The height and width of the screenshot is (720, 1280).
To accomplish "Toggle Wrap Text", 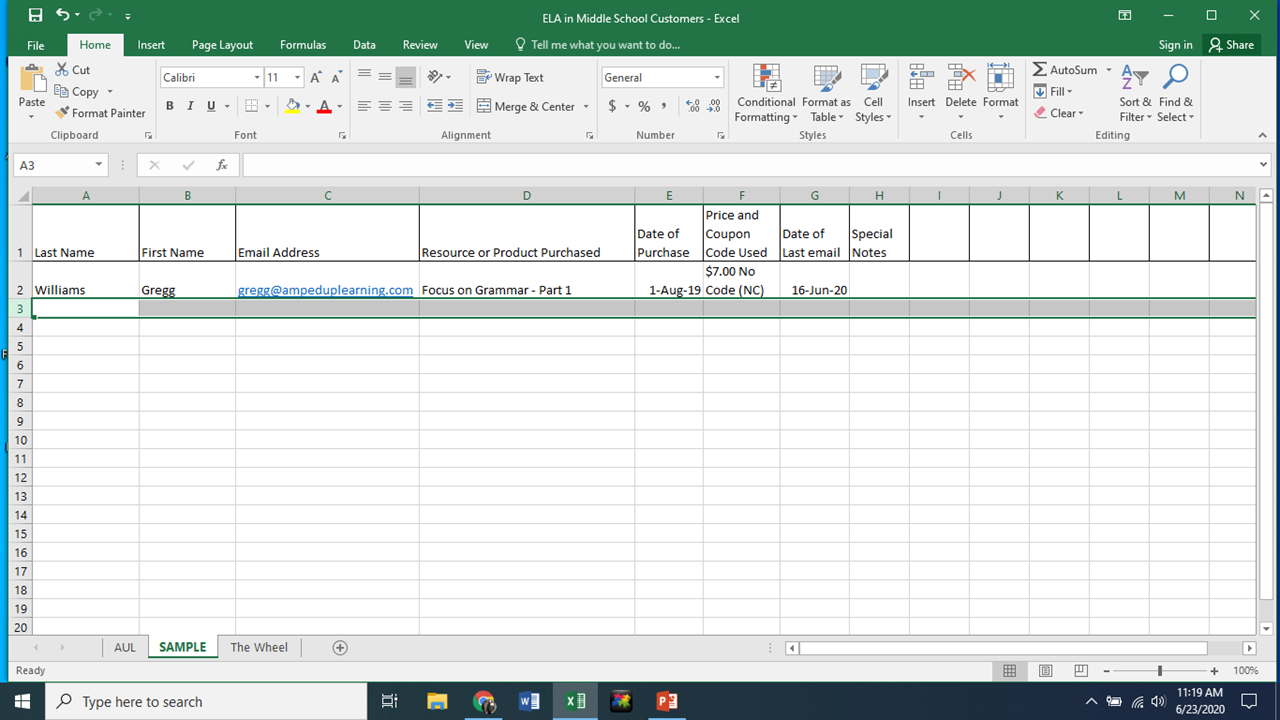I will click(x=510, y=77).
